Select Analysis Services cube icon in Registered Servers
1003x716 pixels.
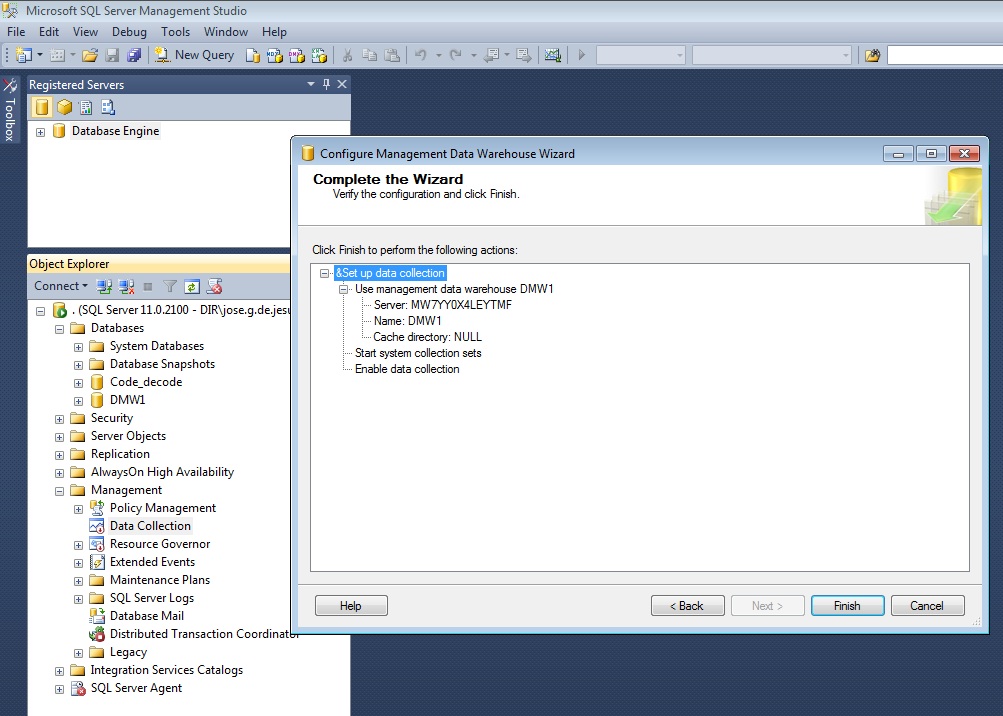[x=65, y=107]
